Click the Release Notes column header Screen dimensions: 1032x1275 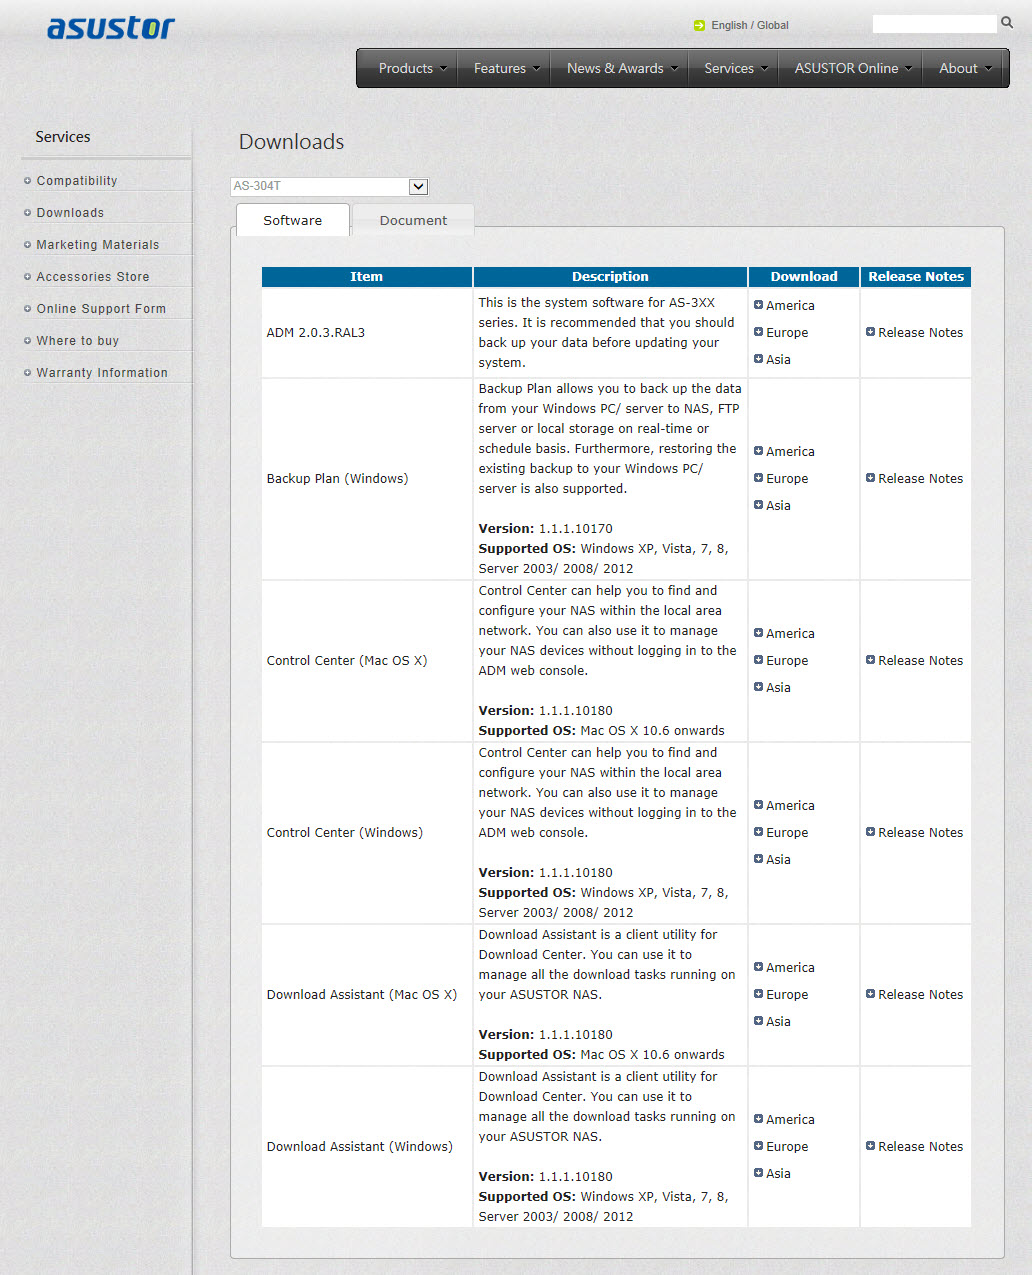tap(916, 277)
